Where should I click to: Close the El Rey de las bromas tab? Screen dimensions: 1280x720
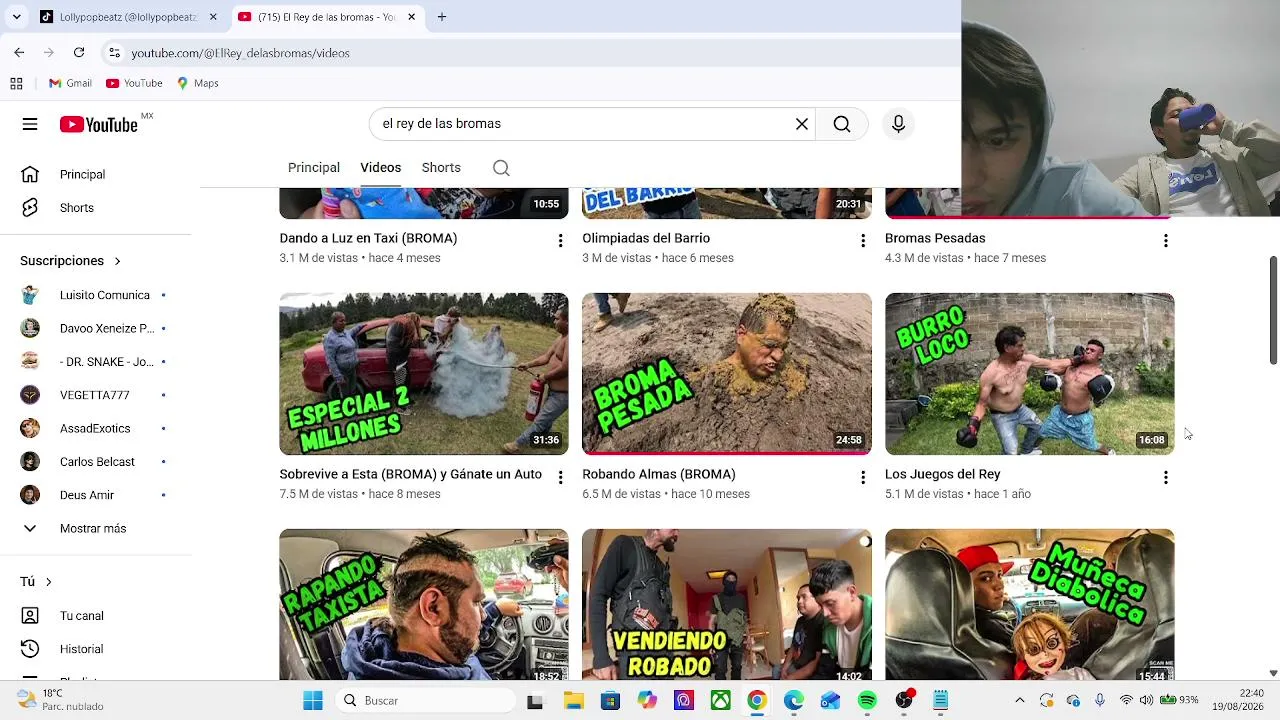click(412, 17)
